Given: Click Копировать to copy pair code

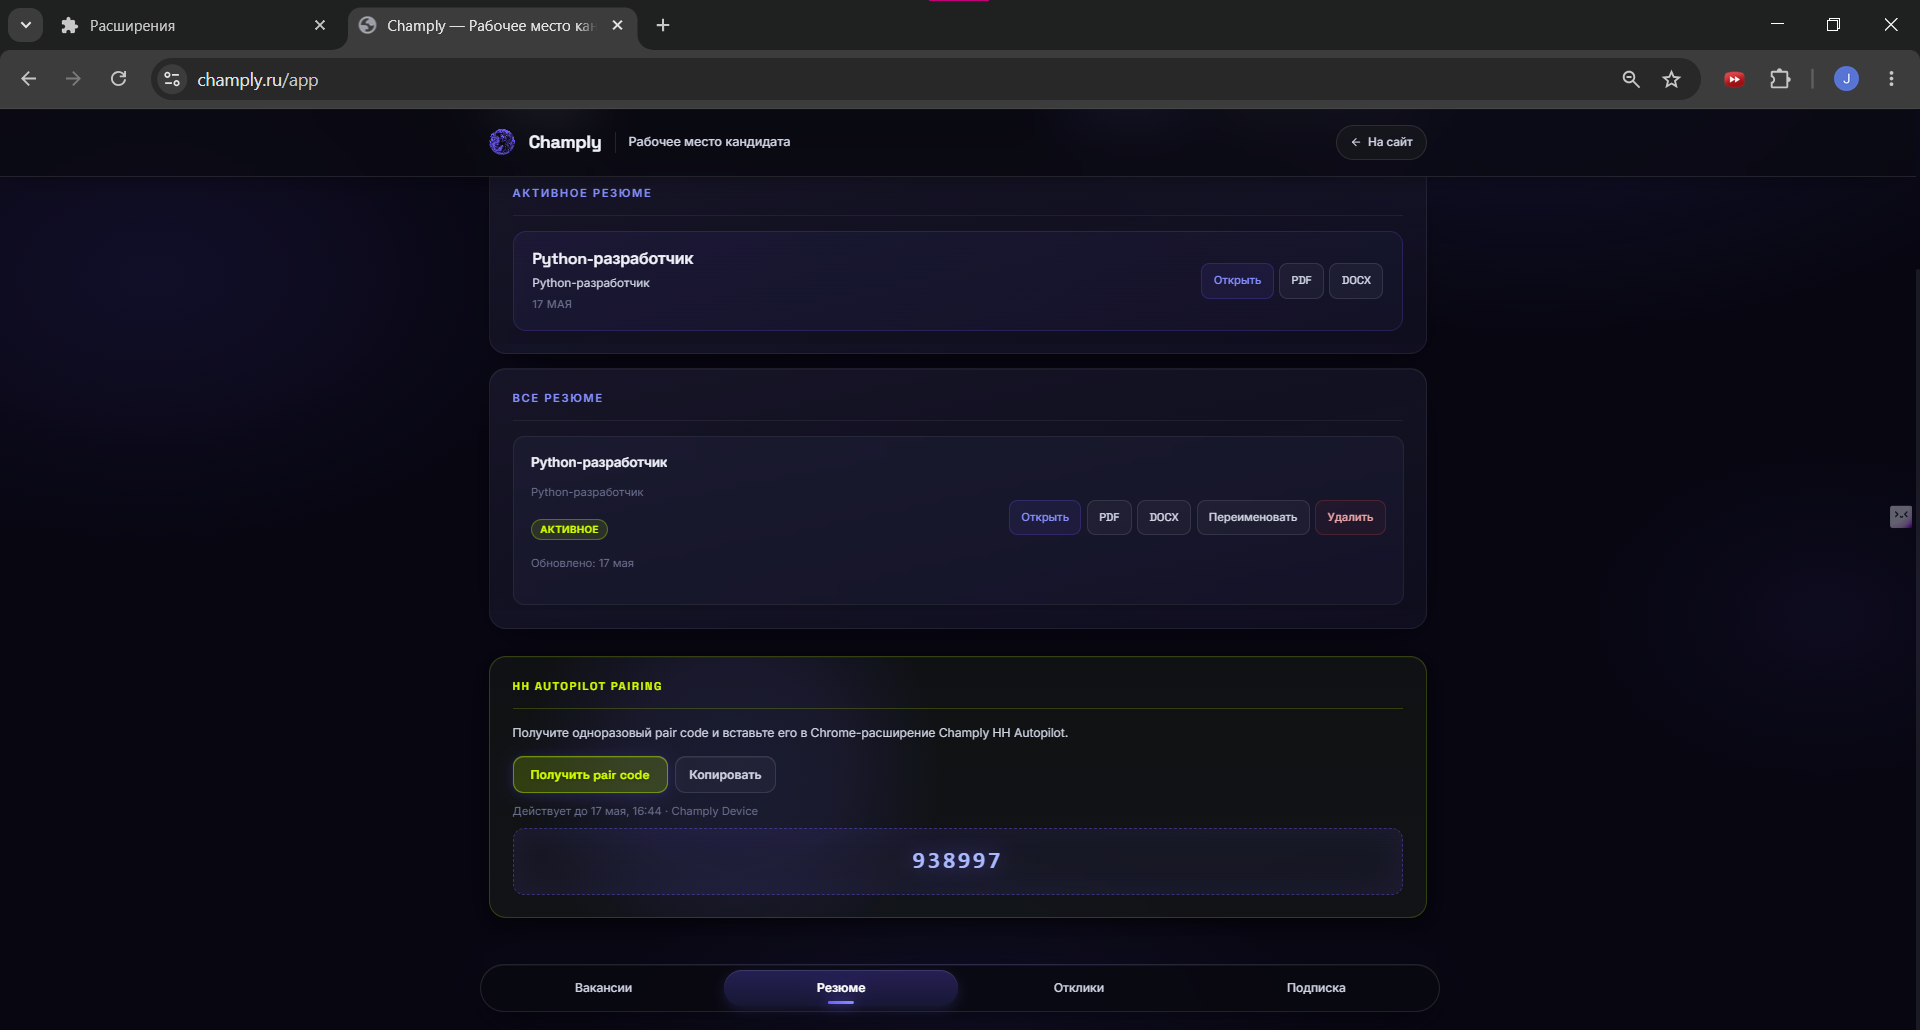Looking at the screenshot, I should point(725,775).
